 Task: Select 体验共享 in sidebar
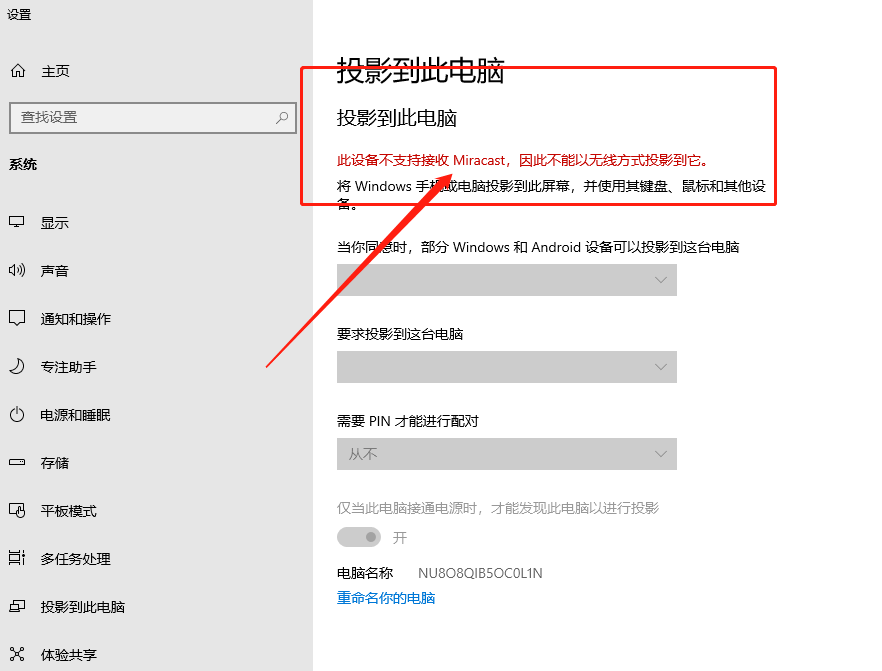pos(69,655)
